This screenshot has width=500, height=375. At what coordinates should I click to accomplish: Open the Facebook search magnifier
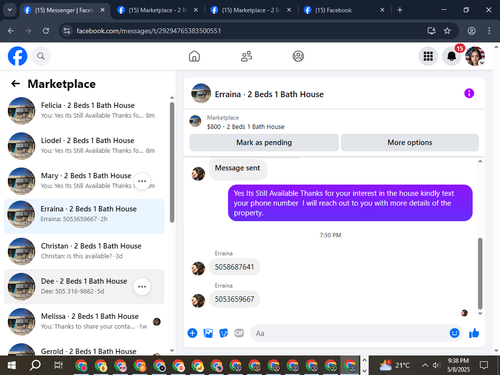tap(41, 56)
